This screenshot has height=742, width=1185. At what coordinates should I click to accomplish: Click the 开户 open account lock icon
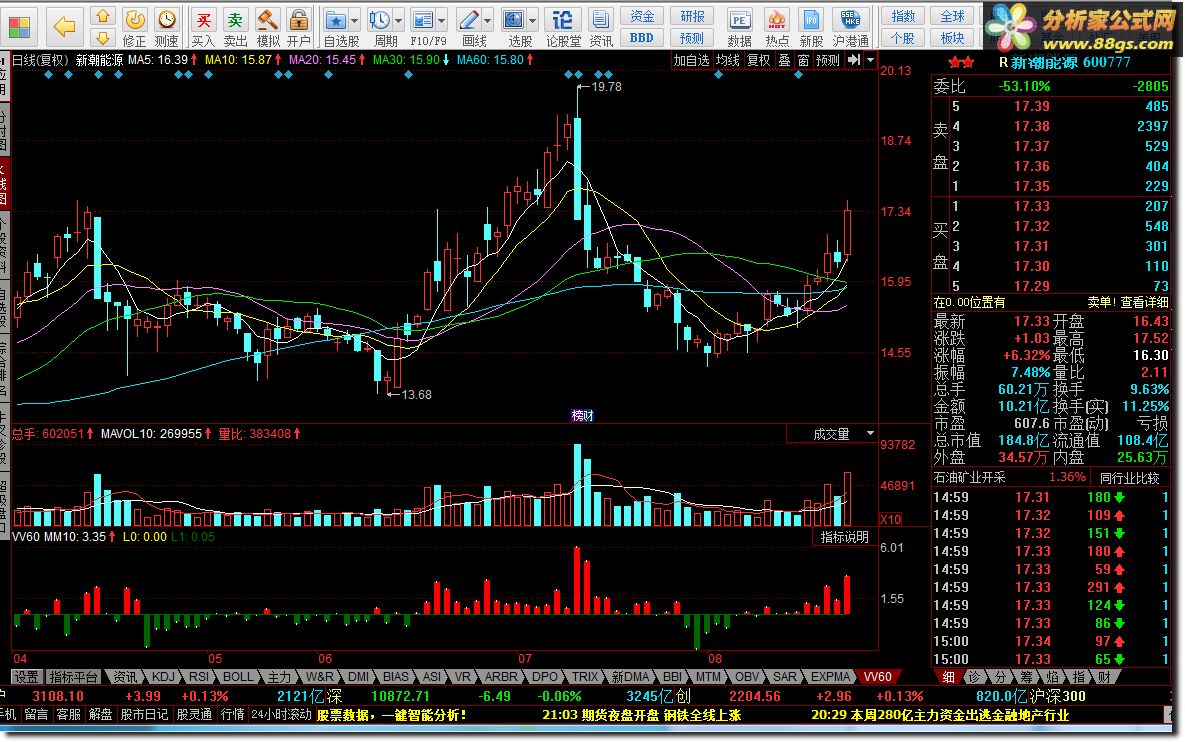coord(299,27)
